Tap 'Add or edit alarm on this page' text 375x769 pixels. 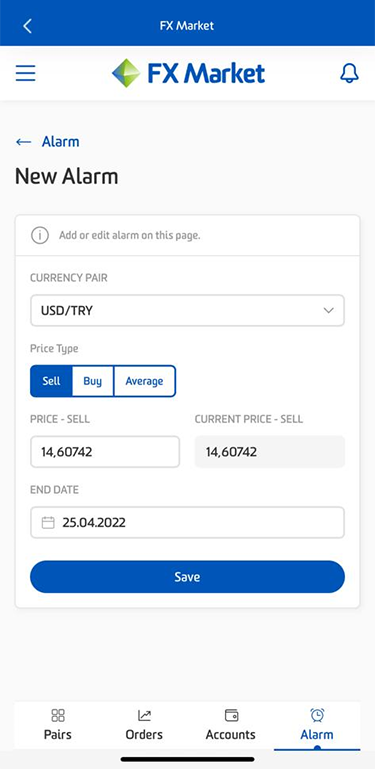(130, 235)
